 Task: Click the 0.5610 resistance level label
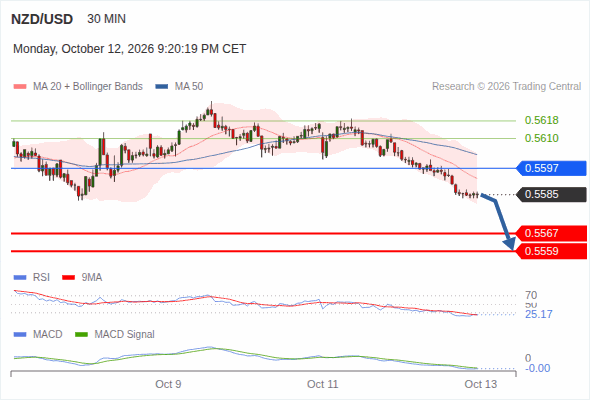tap(541, 138)
